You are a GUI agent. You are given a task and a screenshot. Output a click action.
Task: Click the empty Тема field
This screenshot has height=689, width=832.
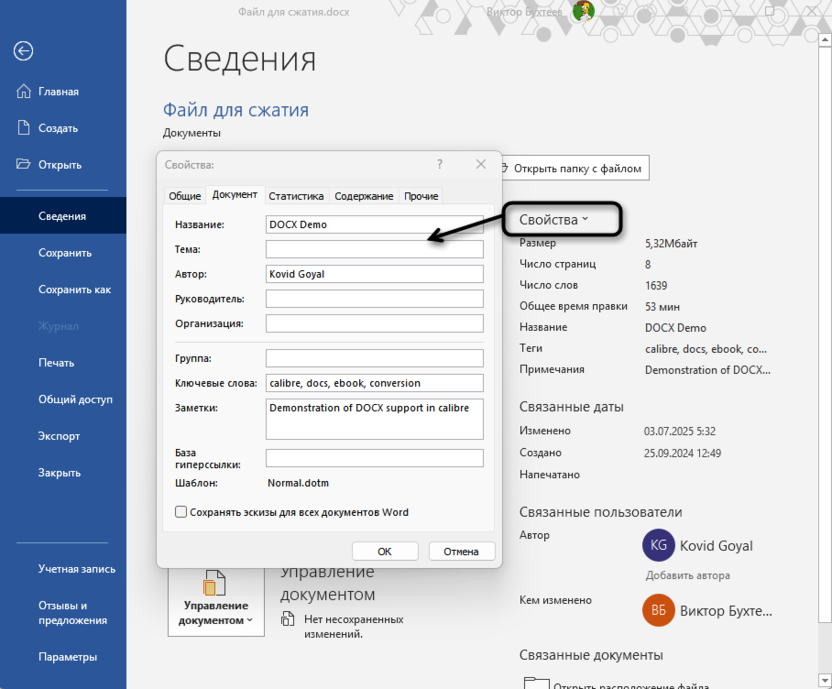point(375,249)
